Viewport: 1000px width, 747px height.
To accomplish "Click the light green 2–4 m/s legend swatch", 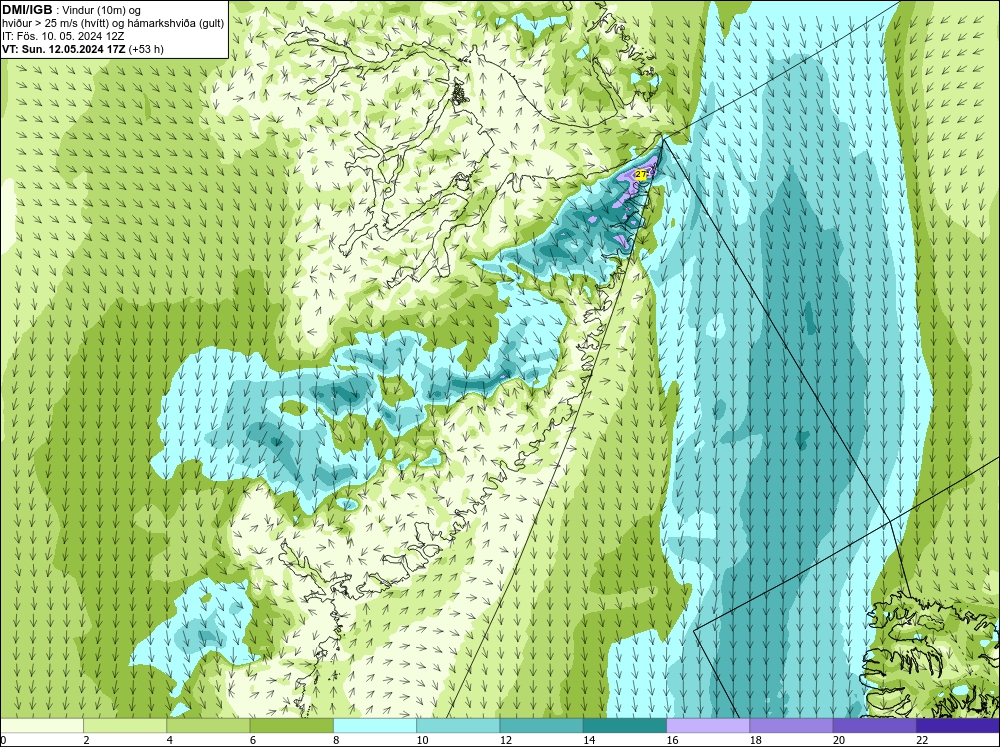I will tap(125, 725).
